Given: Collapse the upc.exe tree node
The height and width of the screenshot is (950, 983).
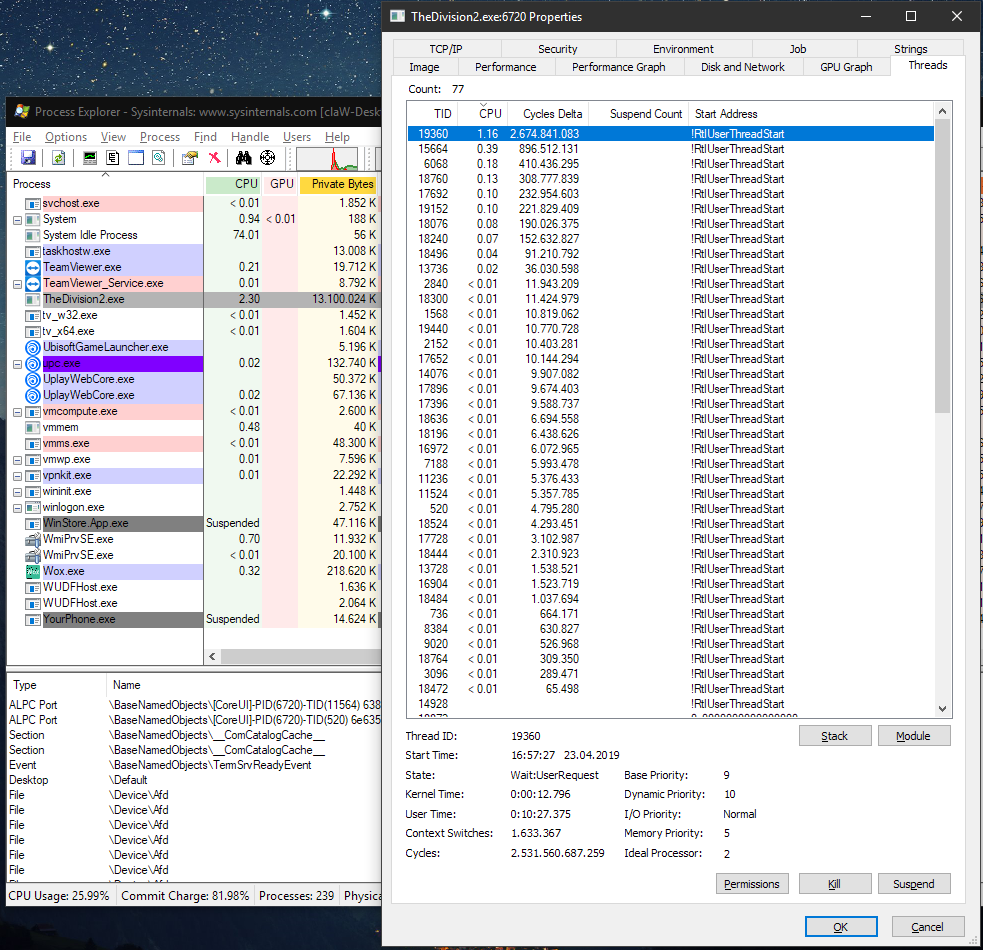Looking at the screenshot, I should click(18, 364).
